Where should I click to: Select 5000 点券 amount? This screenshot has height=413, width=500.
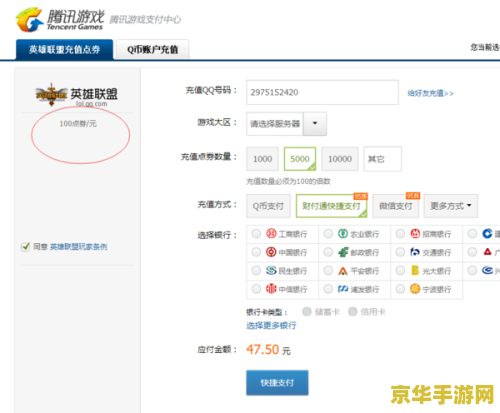tap(300, 159)
